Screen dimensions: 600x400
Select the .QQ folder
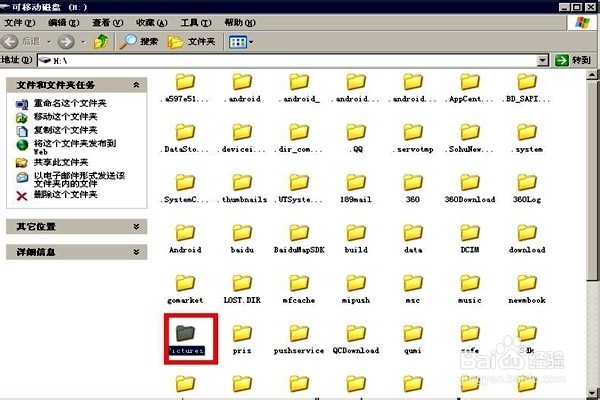point(356,139)
